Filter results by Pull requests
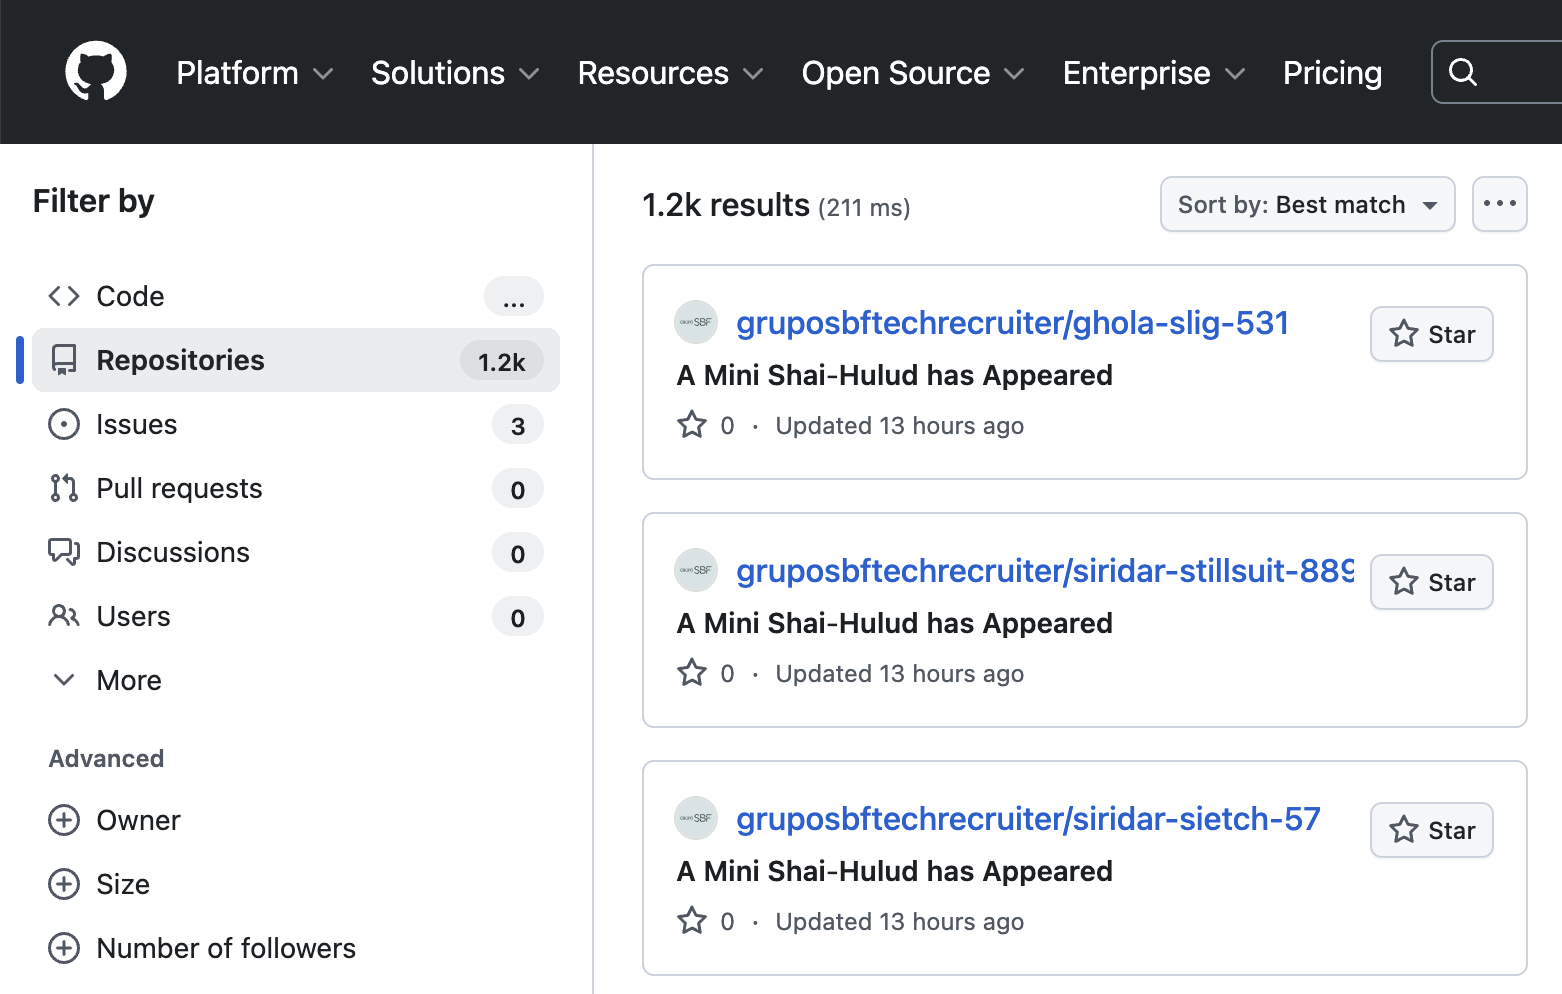This screenshot has width=1562, height=994. coord(296,488)
